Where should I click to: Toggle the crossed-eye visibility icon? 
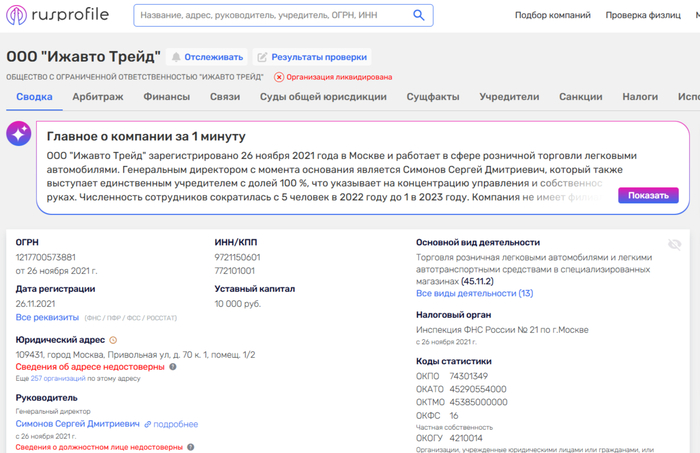(675, 244)
